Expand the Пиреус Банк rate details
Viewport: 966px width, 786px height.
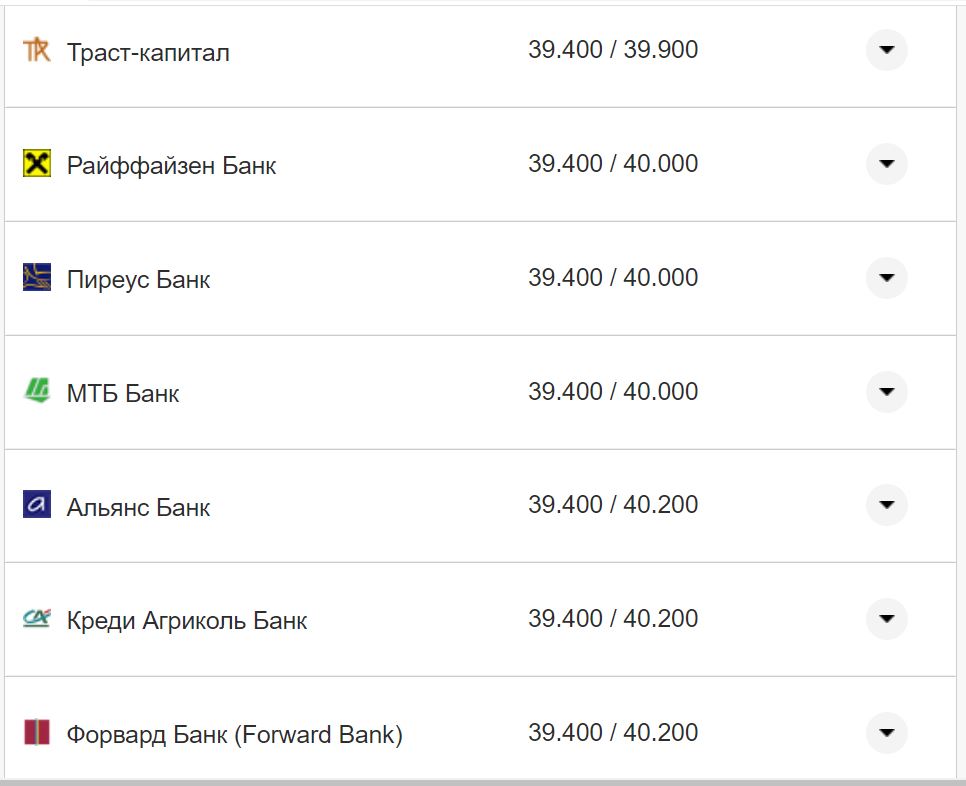pos(886,278)
